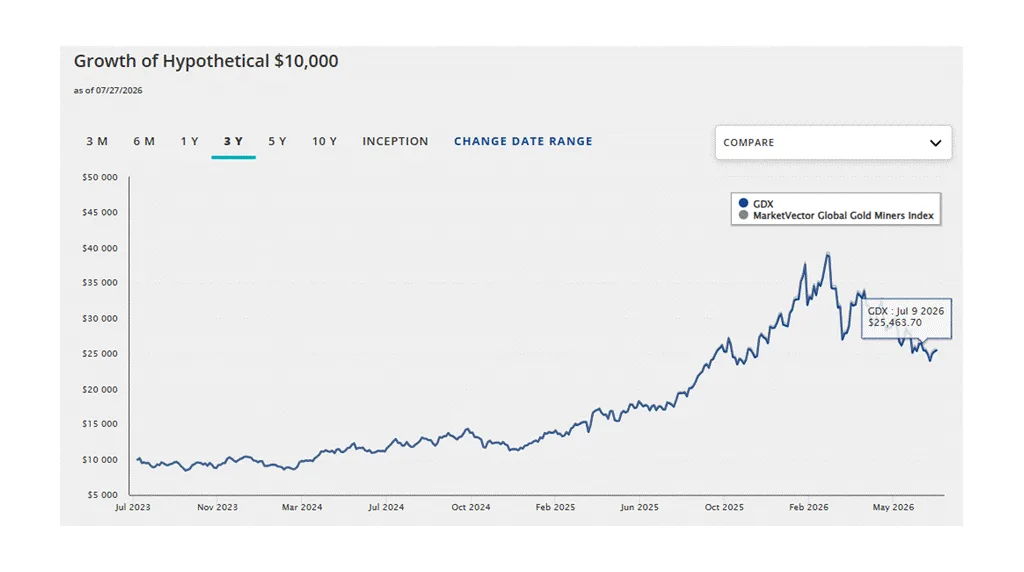Click the final endpoint of the GDX line
The image size is (1024, 572).
(x=936, y=351)
